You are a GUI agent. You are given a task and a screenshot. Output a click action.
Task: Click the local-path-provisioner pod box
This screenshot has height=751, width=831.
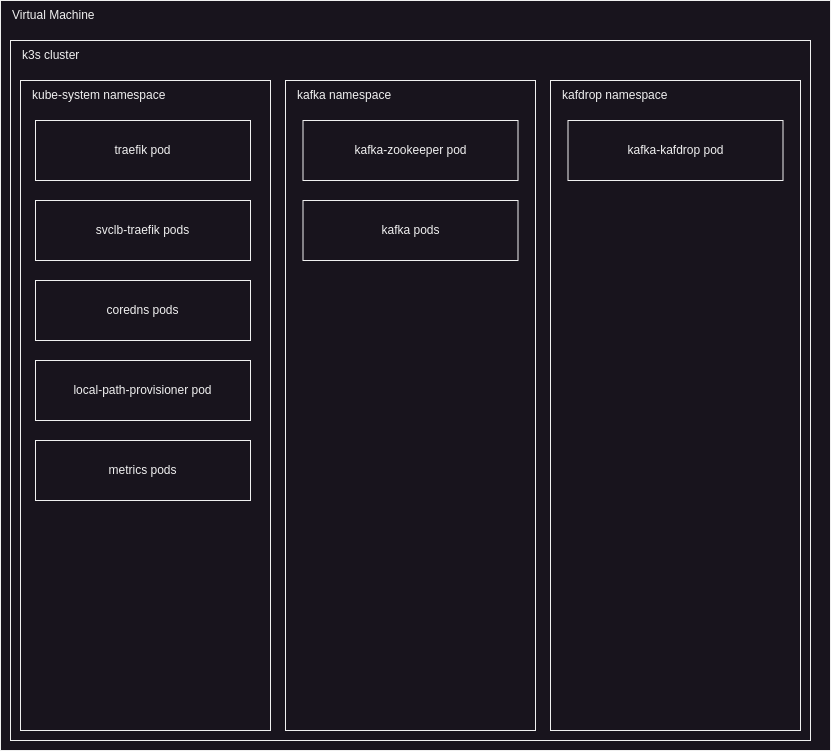click(143, 391)
